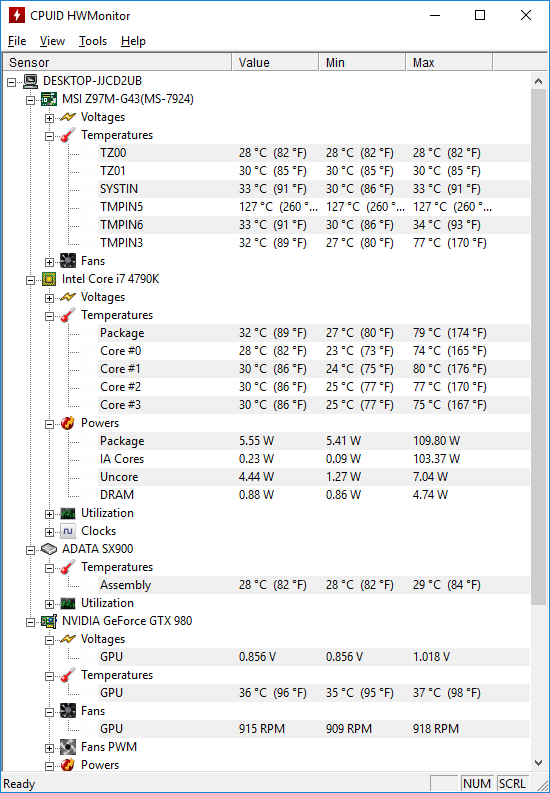Click the NUM status bar indicator

coord(477,783)
